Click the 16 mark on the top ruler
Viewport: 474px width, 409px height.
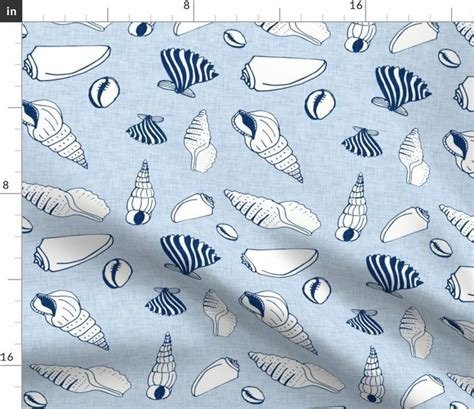point(356,5)
